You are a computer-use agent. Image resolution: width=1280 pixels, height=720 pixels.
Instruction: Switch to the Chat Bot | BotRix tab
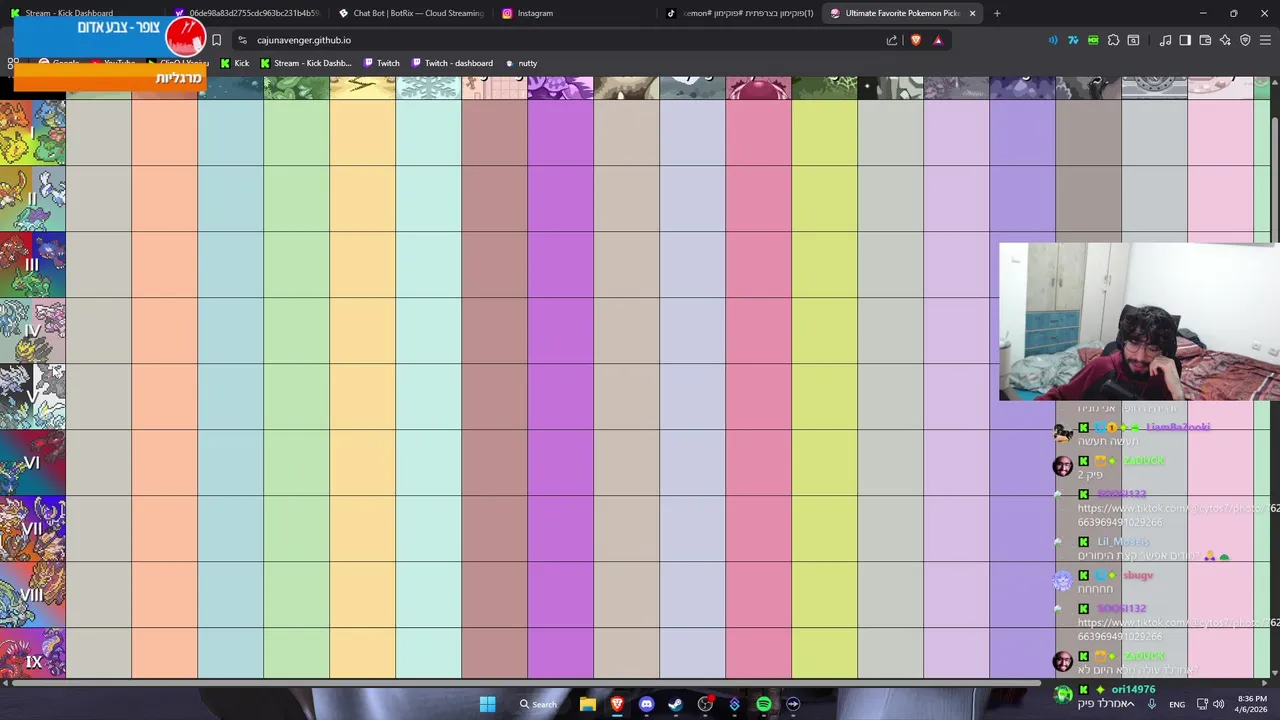click(x=410, y=13)
